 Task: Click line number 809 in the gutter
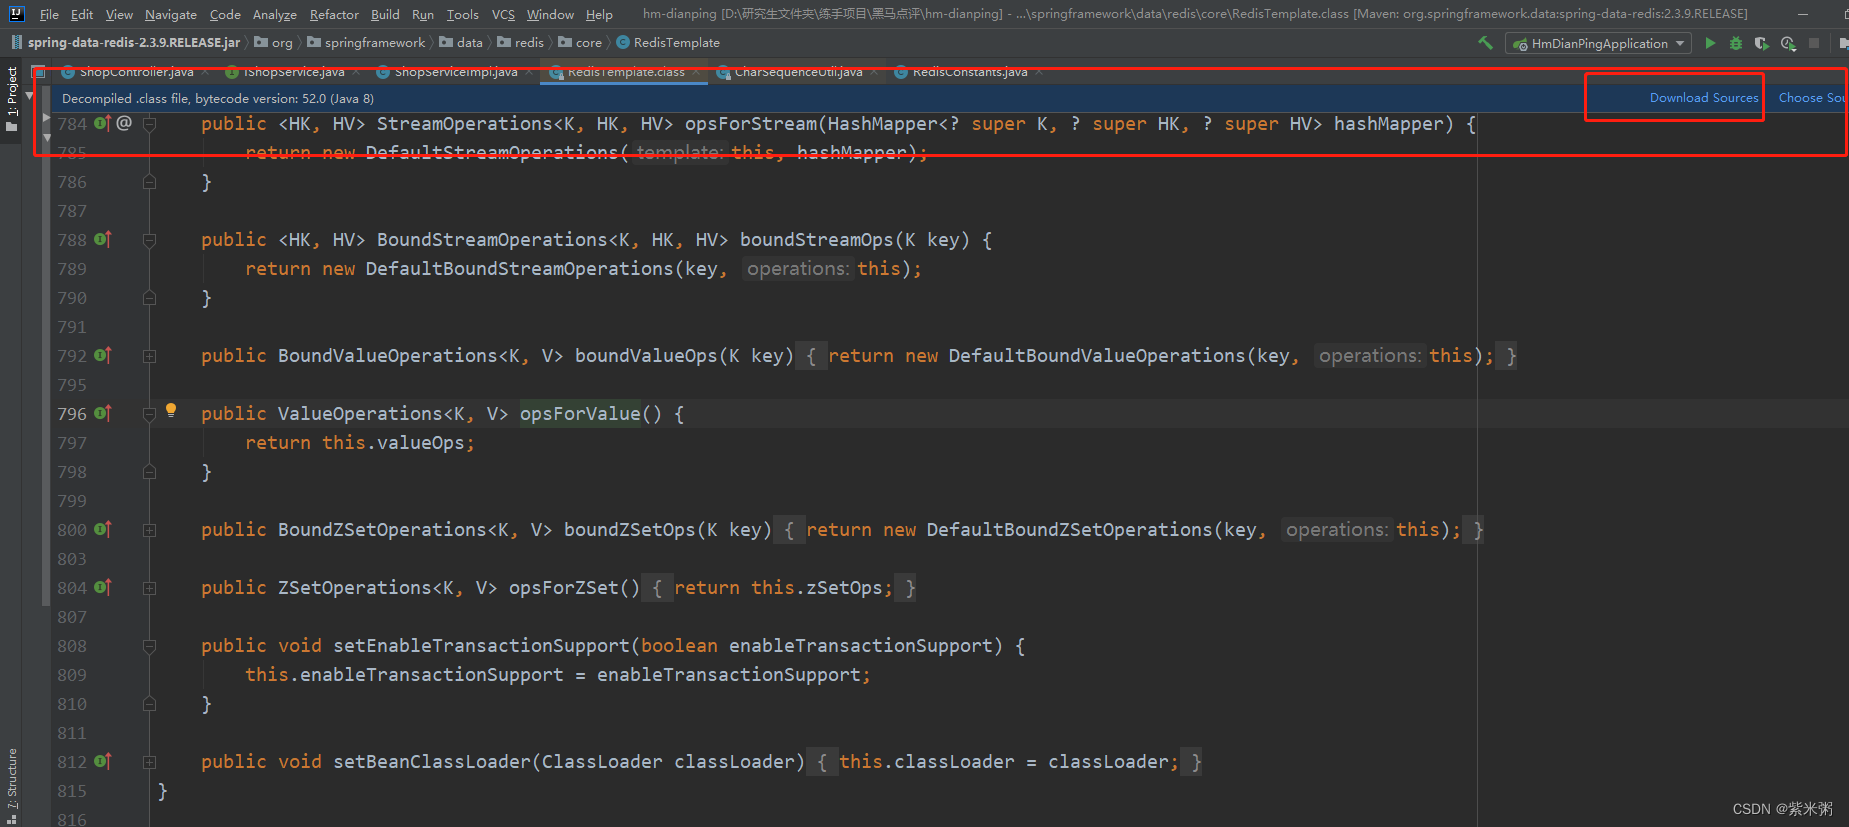[x=72, y=675]
